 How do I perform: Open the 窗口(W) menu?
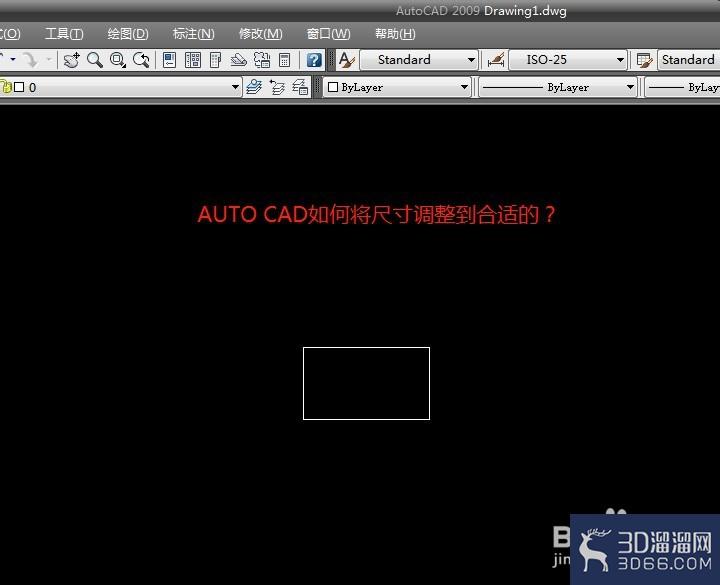pyautogui.click(x=328, y=34)
